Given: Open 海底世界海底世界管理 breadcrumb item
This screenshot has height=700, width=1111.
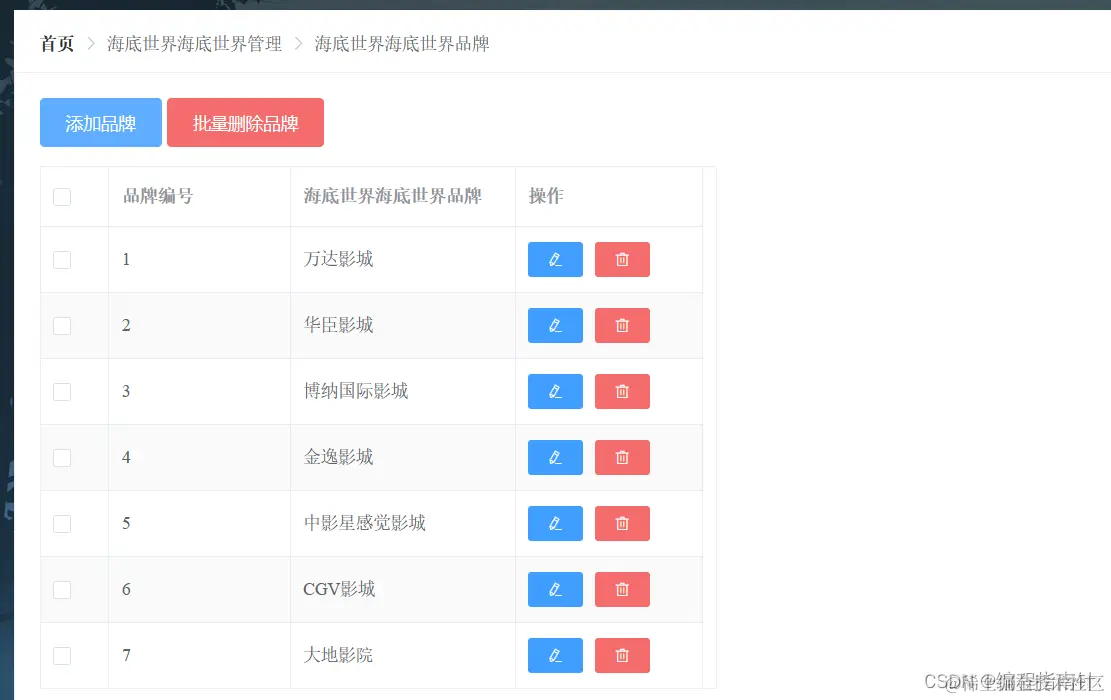Looking at the screenshot, I should 194,44.
